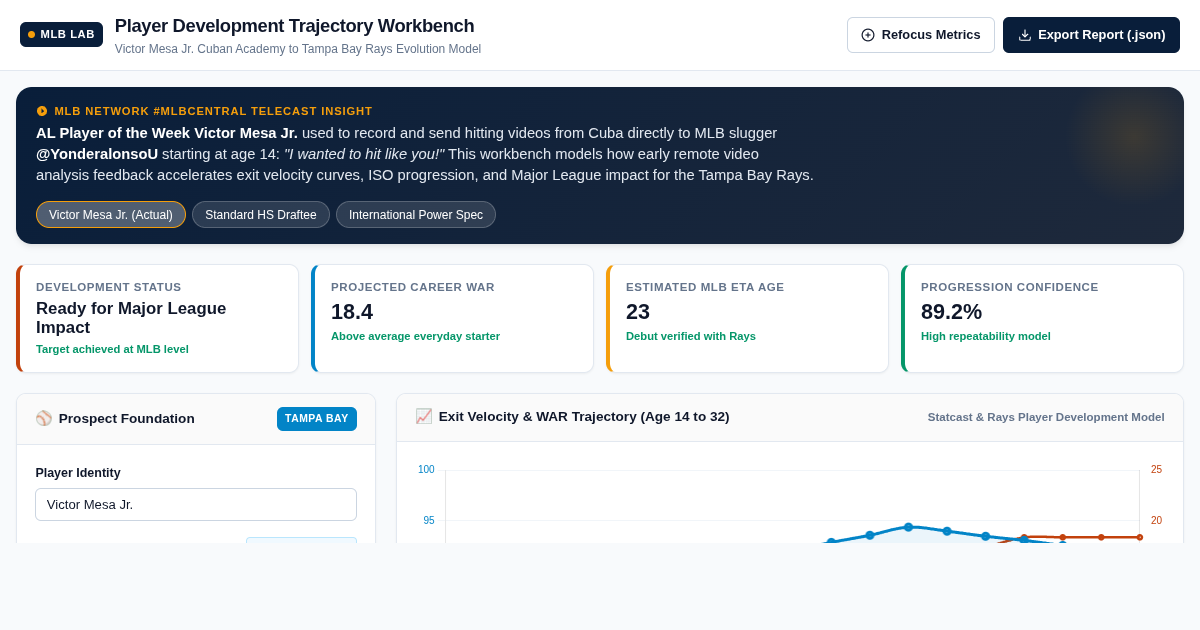Image resolution: width=1200 pixels, height=630 pixels.
Task: Click the chart icon beside Exit Velocity title
Action: pyautogui.click(x=424, y=416)
